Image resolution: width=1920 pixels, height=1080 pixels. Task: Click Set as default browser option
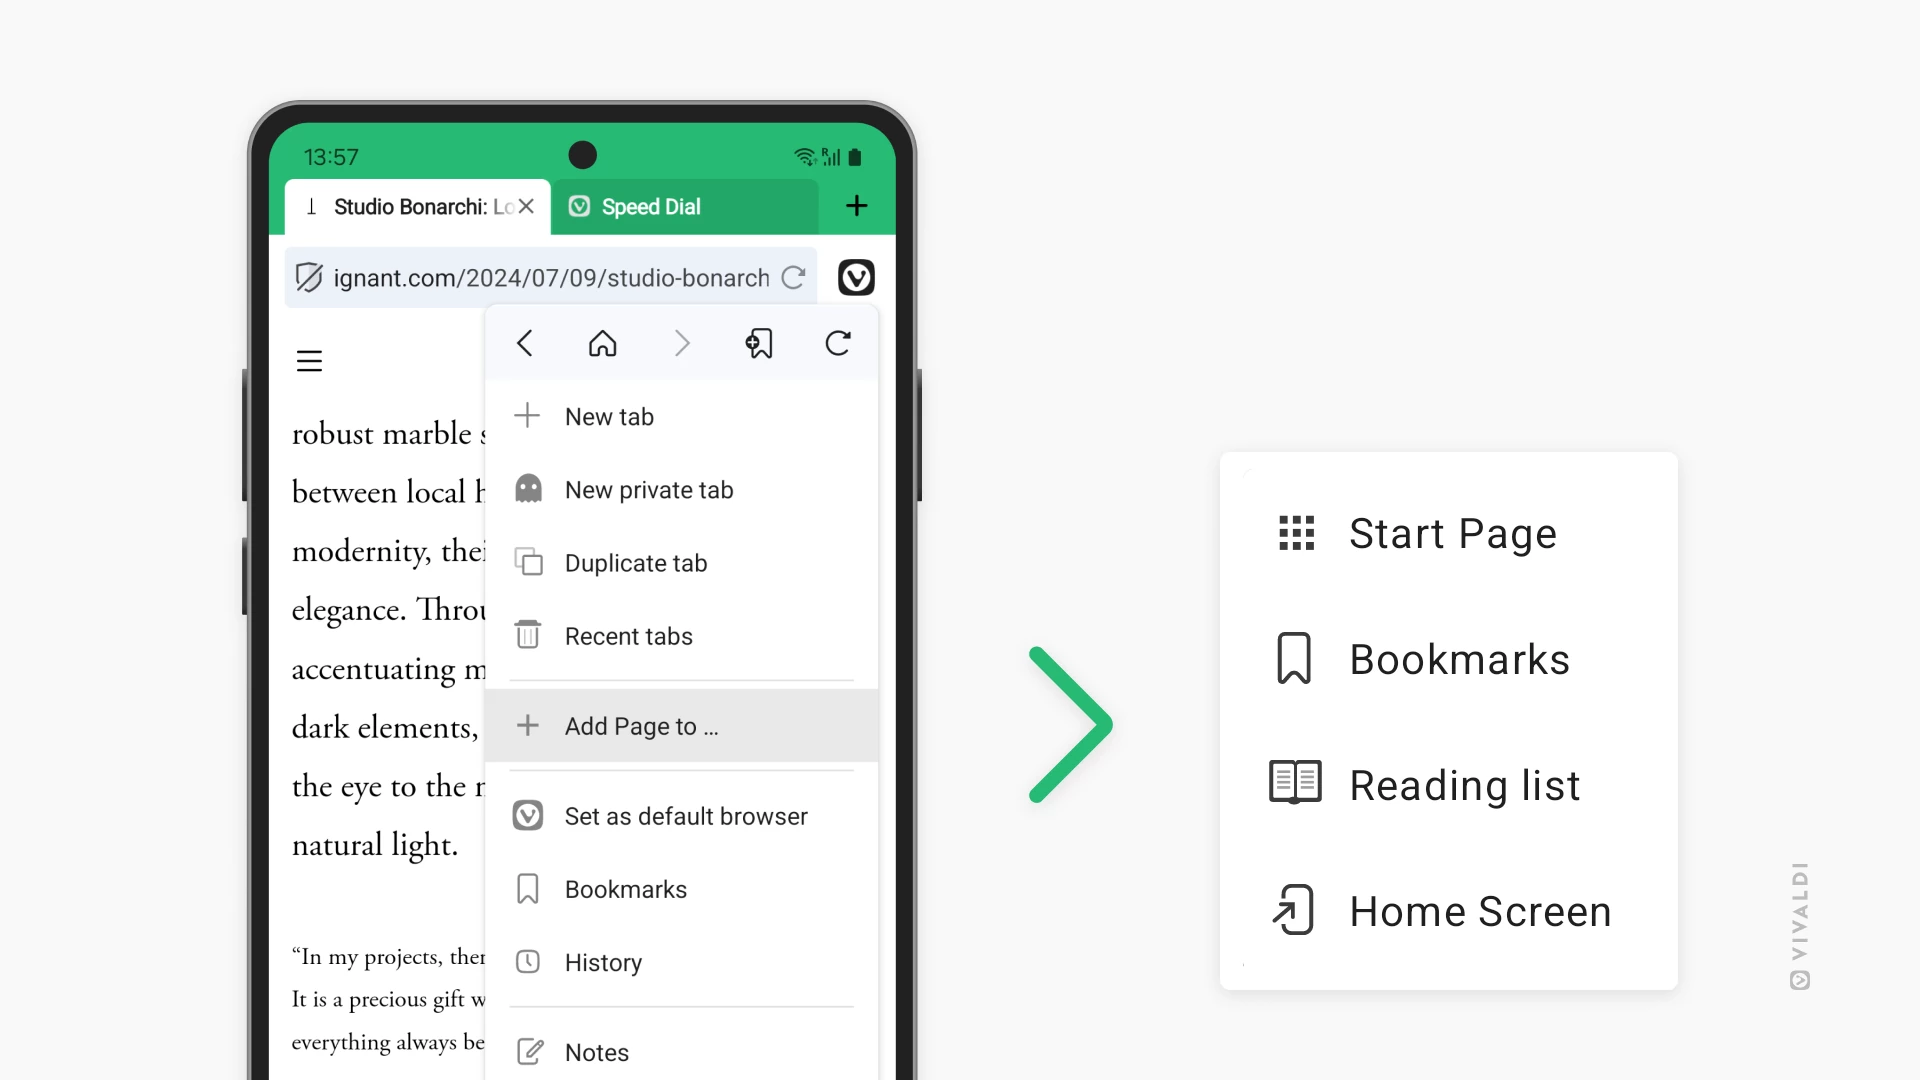coord(686,815)
